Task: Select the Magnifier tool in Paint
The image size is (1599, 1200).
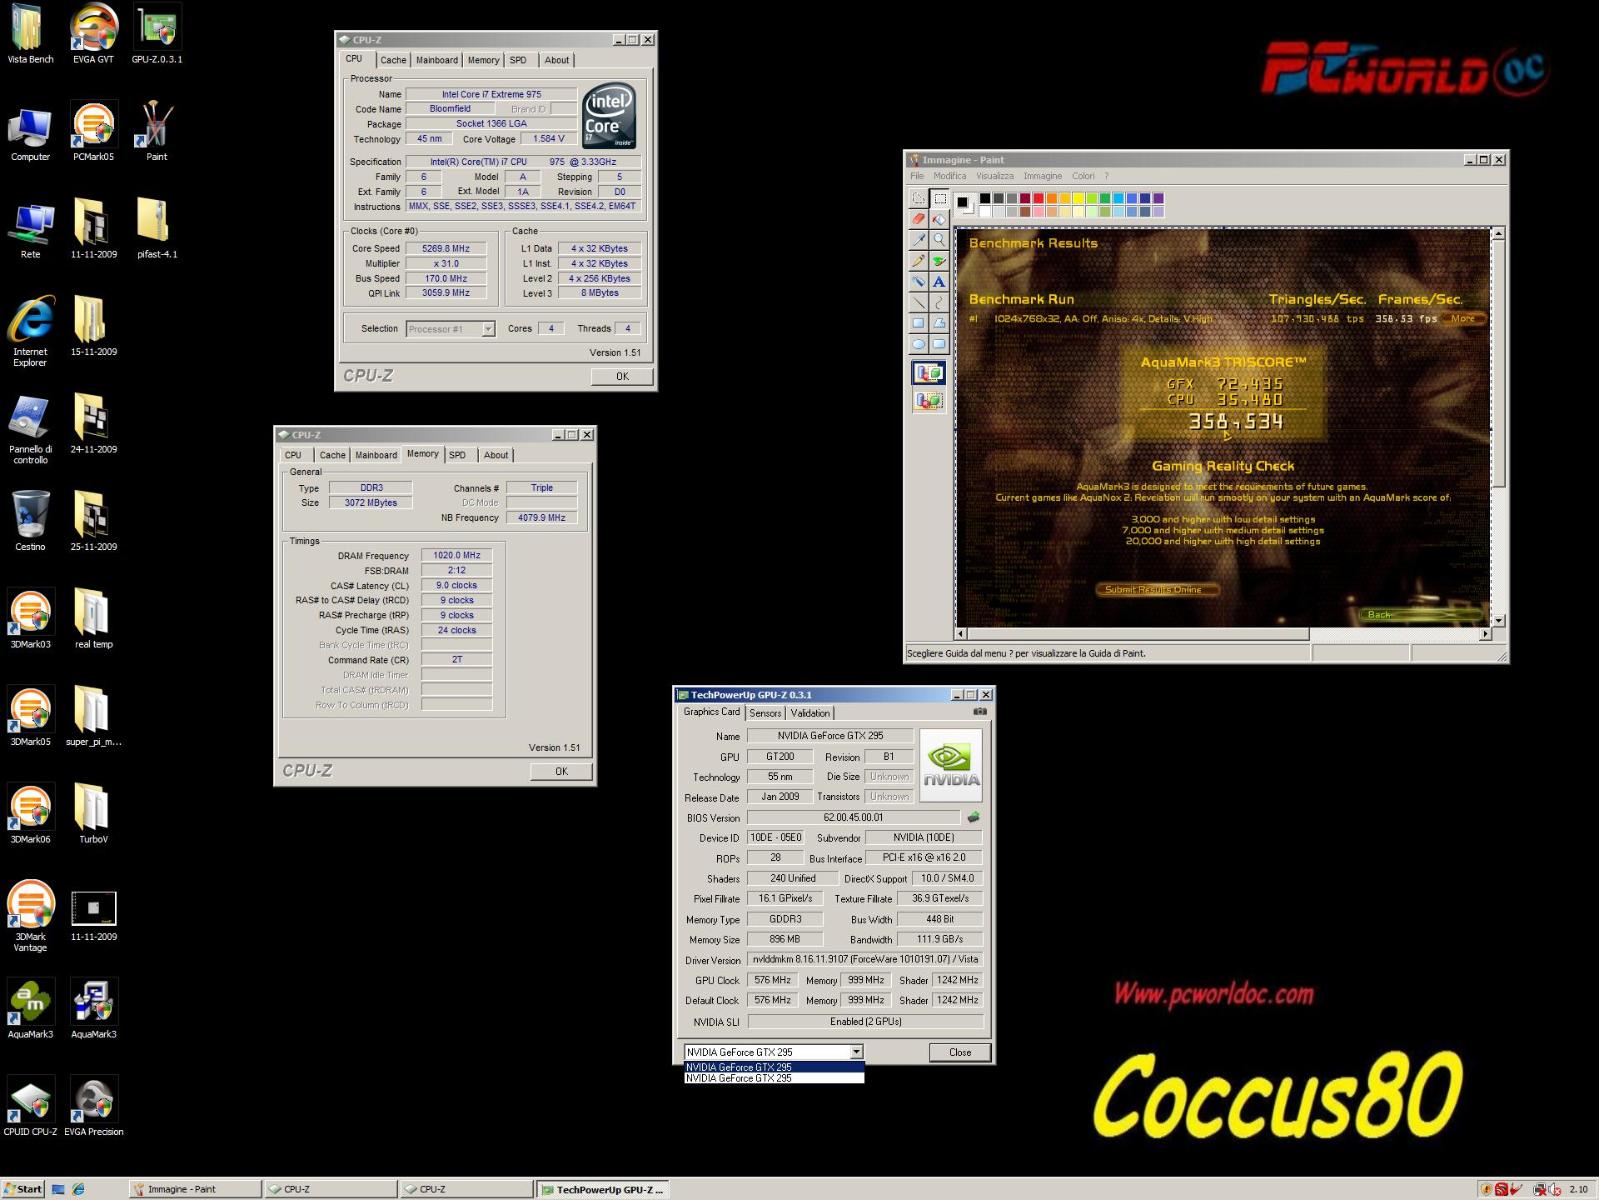Action: (x=939, y=240)
